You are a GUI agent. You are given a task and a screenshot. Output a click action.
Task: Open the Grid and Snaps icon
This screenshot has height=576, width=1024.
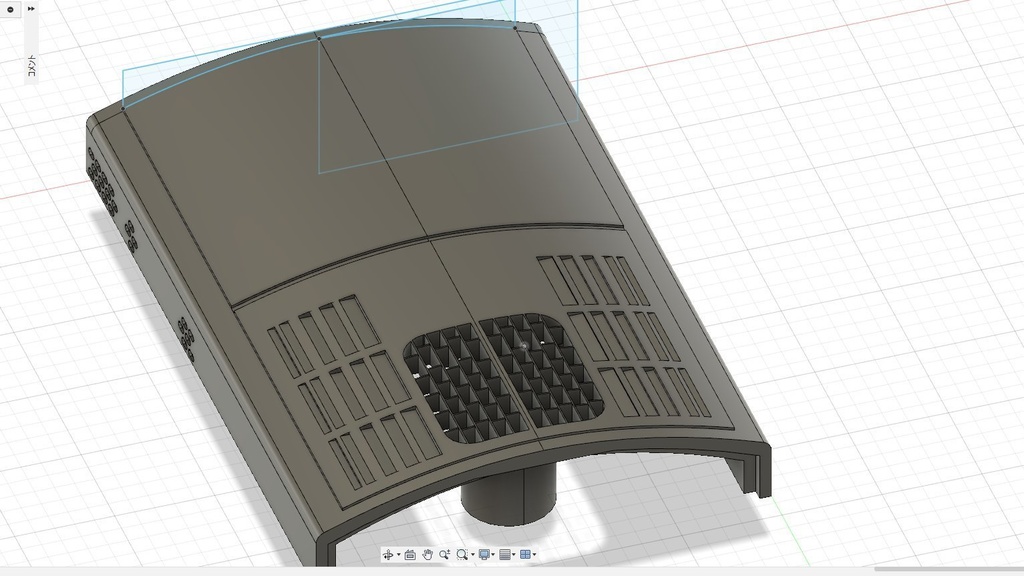[x=505, y=554]
